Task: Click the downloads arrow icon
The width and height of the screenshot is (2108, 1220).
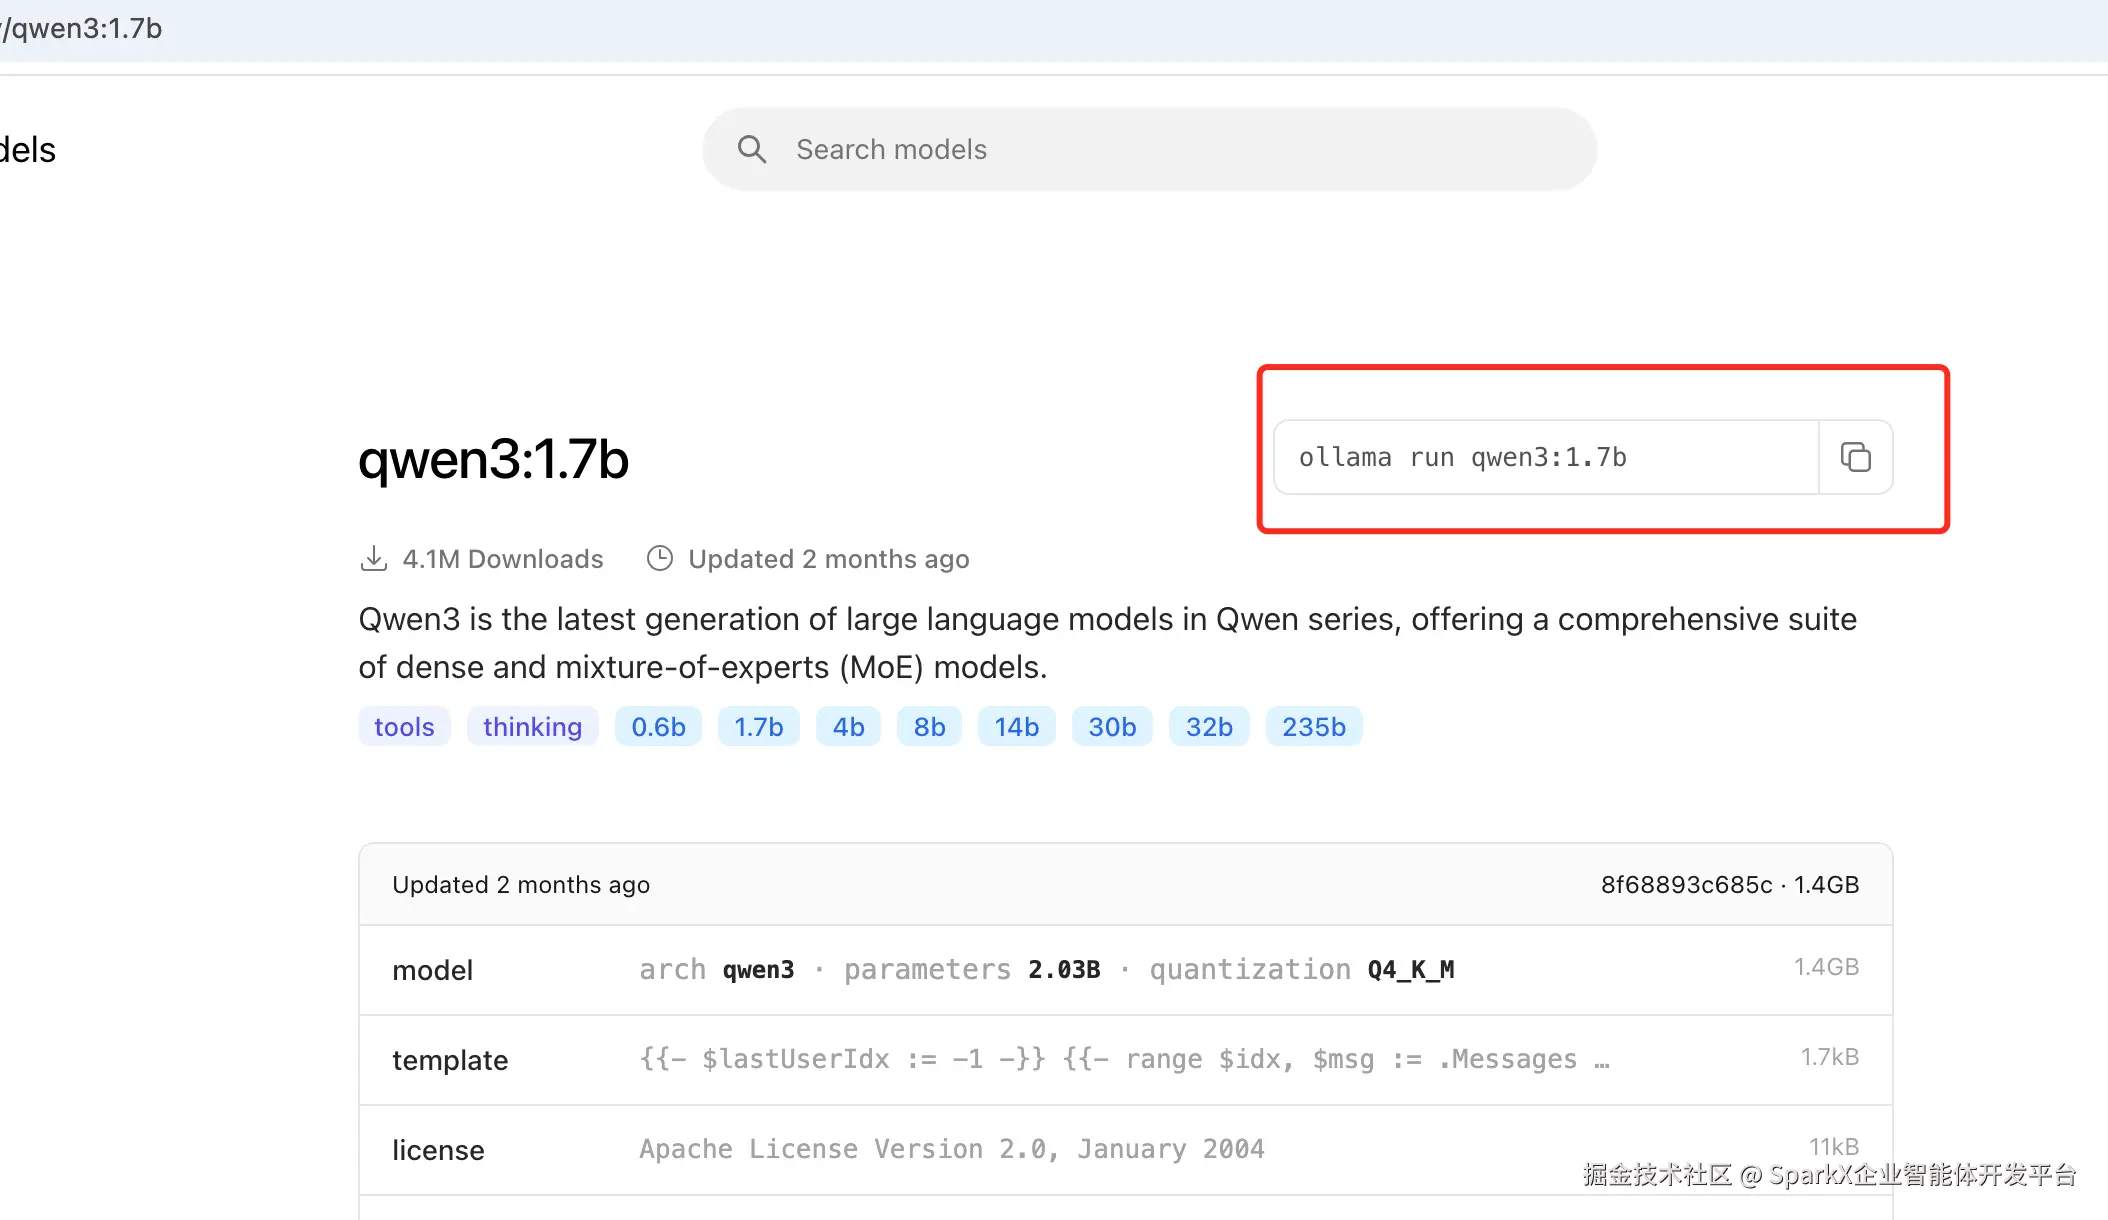Action: [373, 559]
